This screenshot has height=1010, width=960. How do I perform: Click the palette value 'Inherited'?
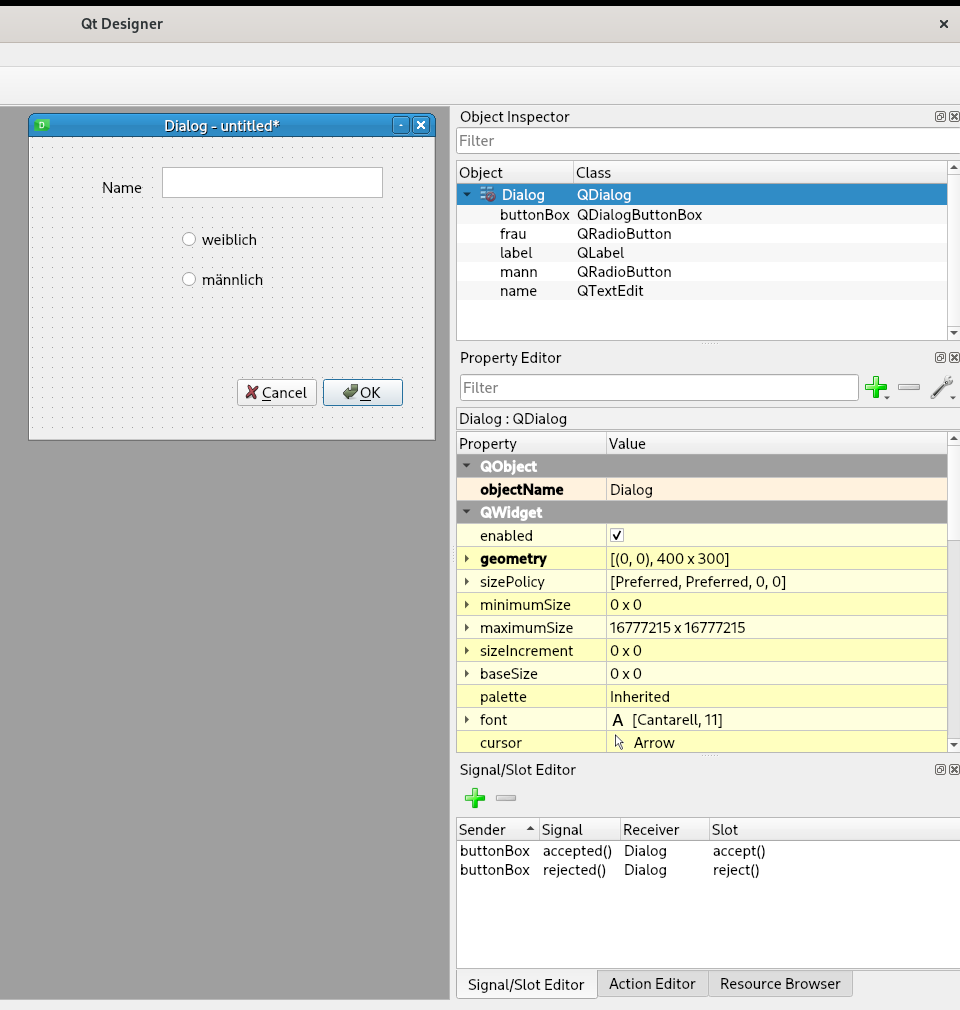click(x=776, y=697)
